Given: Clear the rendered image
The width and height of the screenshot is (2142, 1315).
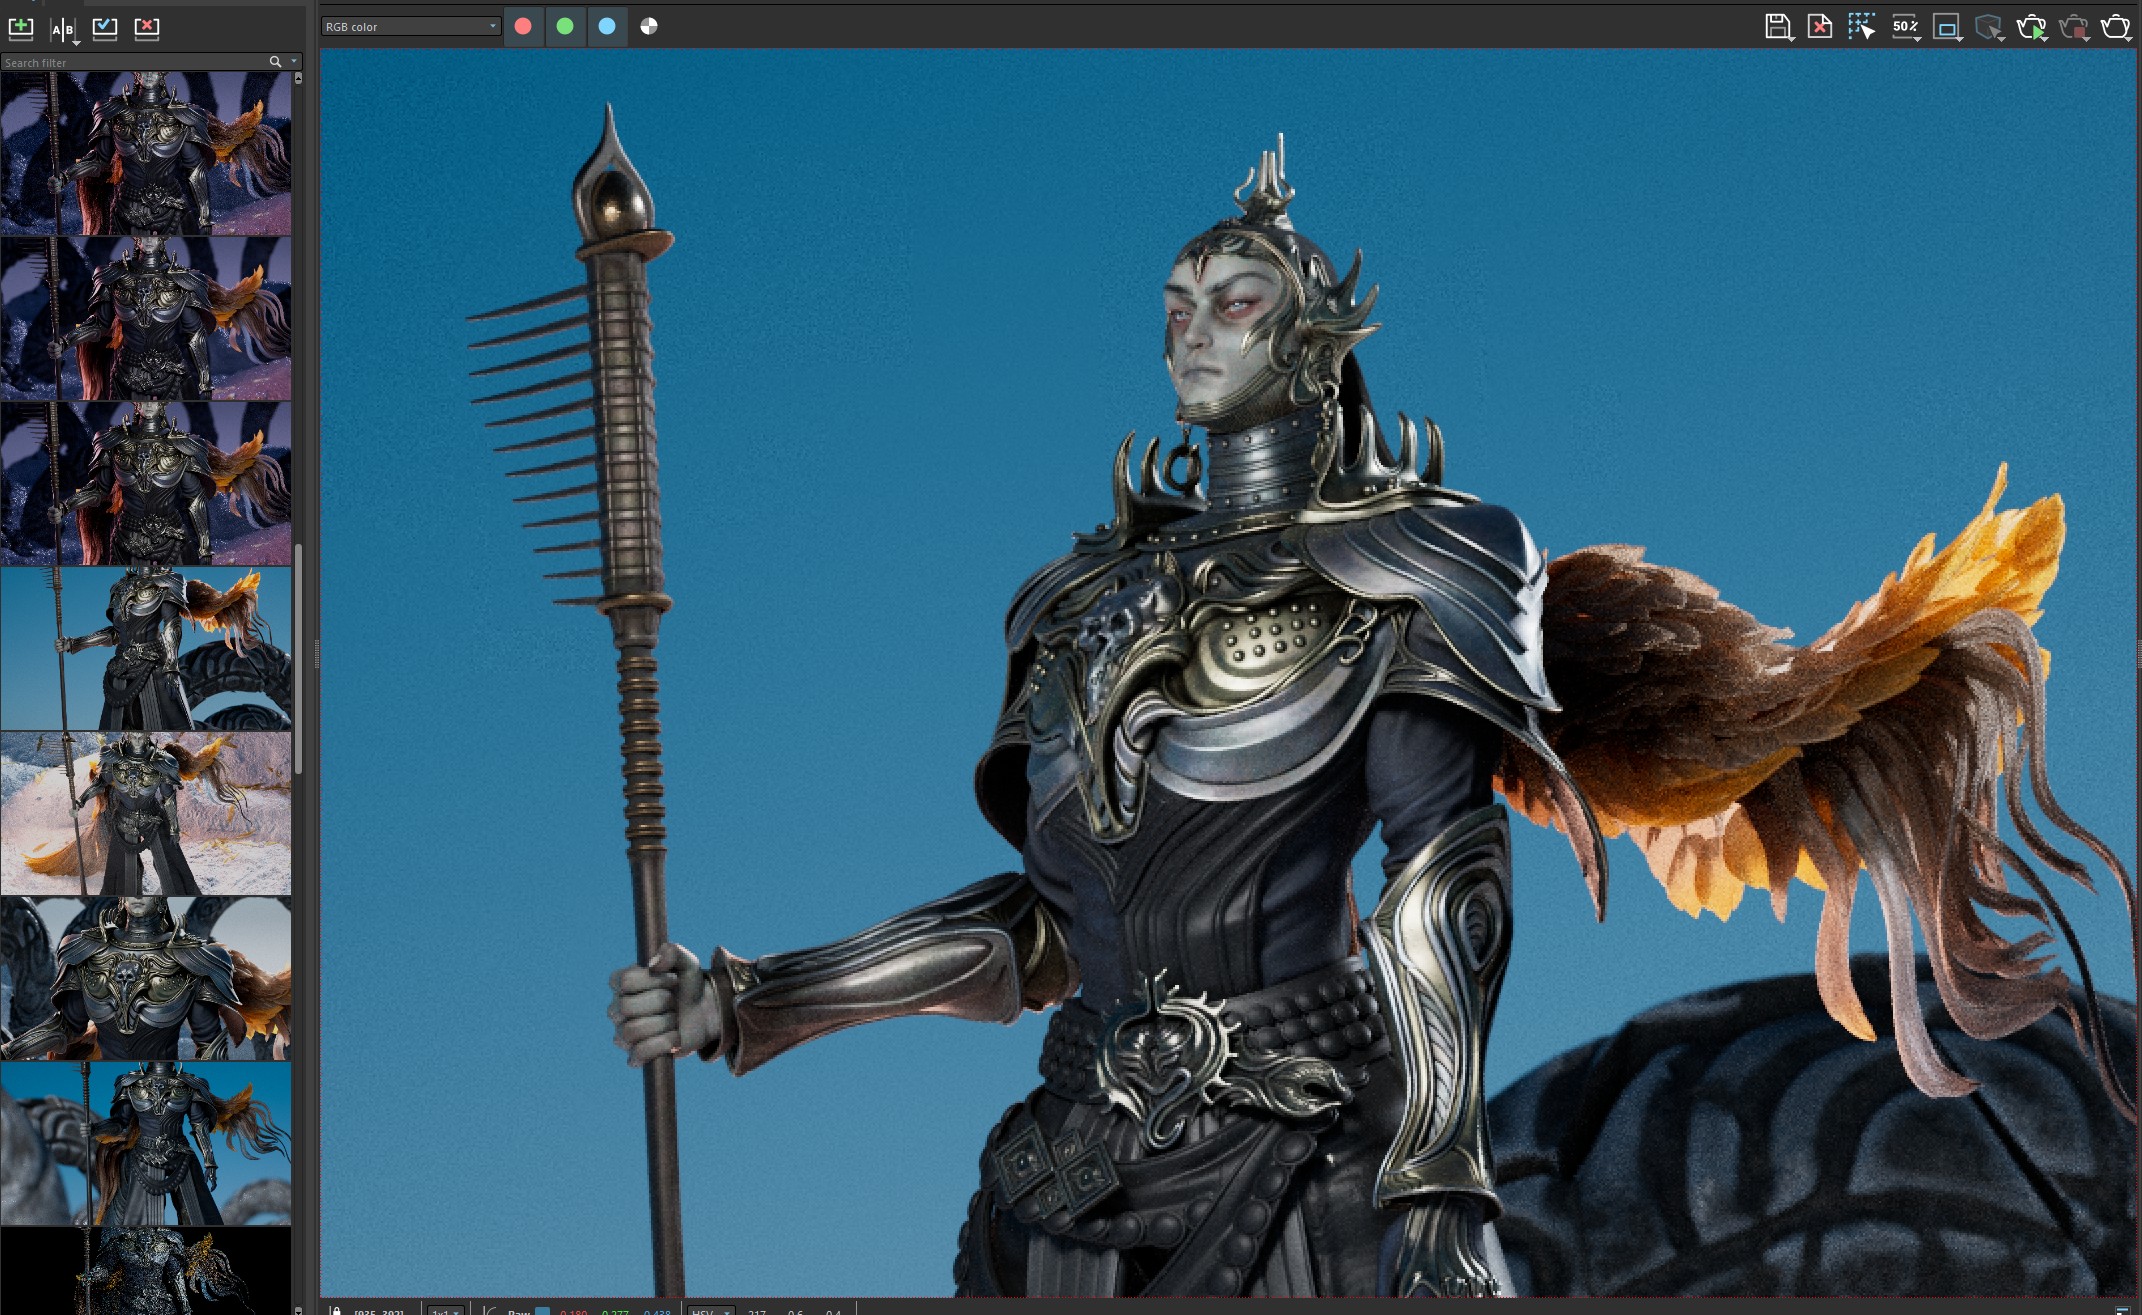Looking at the screenshot, I should 1820,27.
